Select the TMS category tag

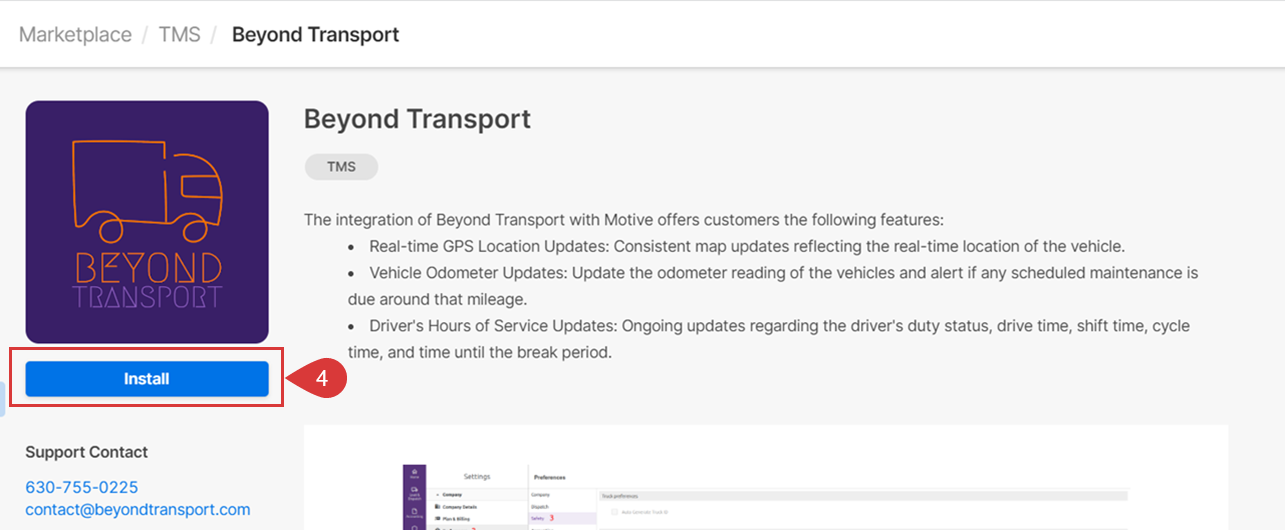pyautogui.click(x=341, y=167)
